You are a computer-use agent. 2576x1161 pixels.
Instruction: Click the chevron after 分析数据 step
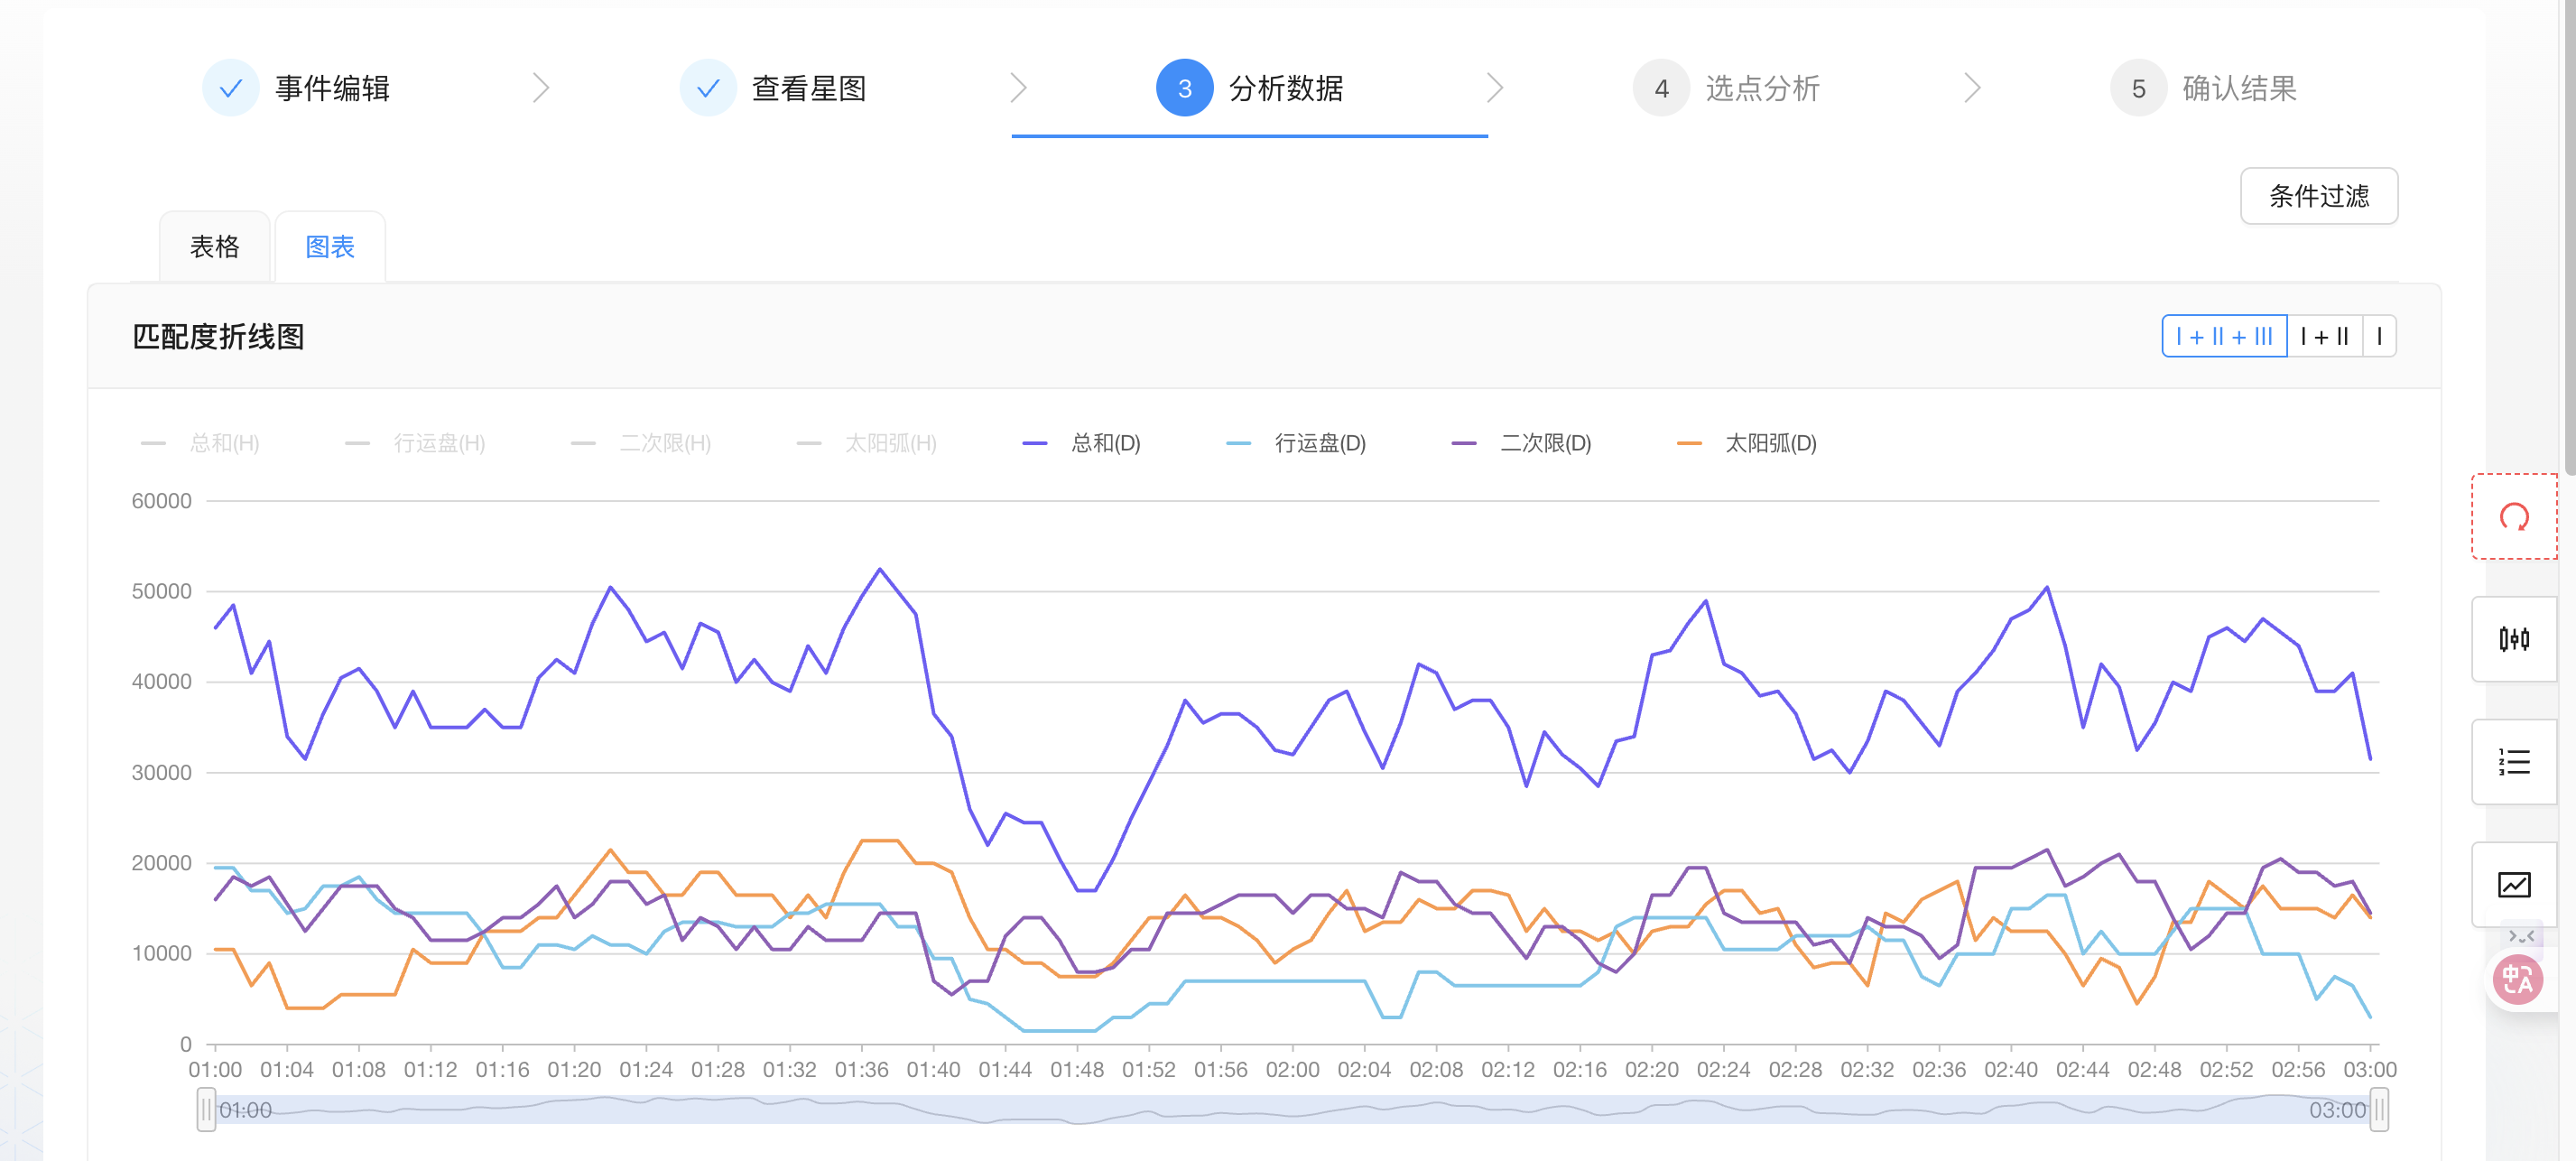click(1494, 89)
